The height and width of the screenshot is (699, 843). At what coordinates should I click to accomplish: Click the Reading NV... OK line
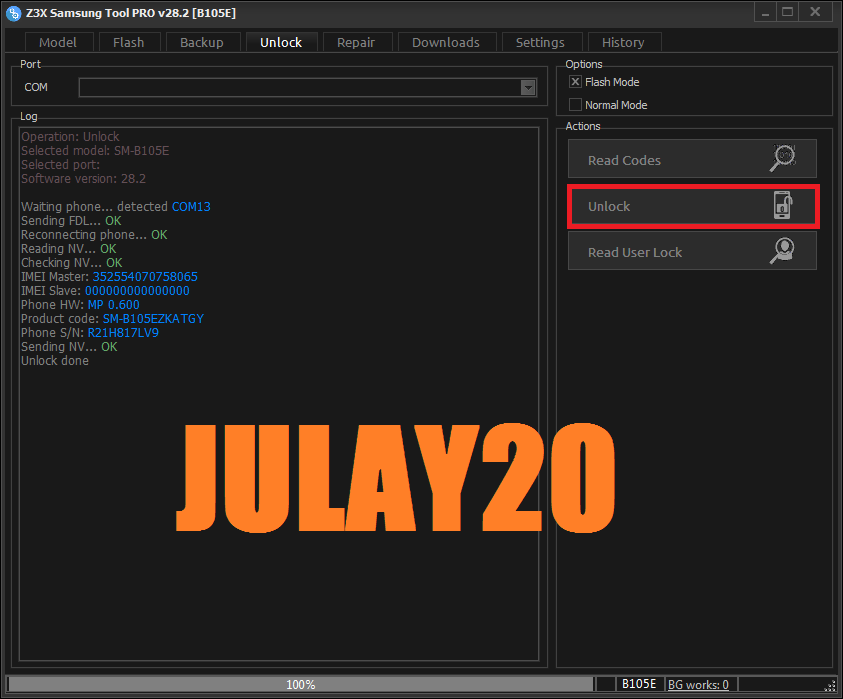(68, 249)
